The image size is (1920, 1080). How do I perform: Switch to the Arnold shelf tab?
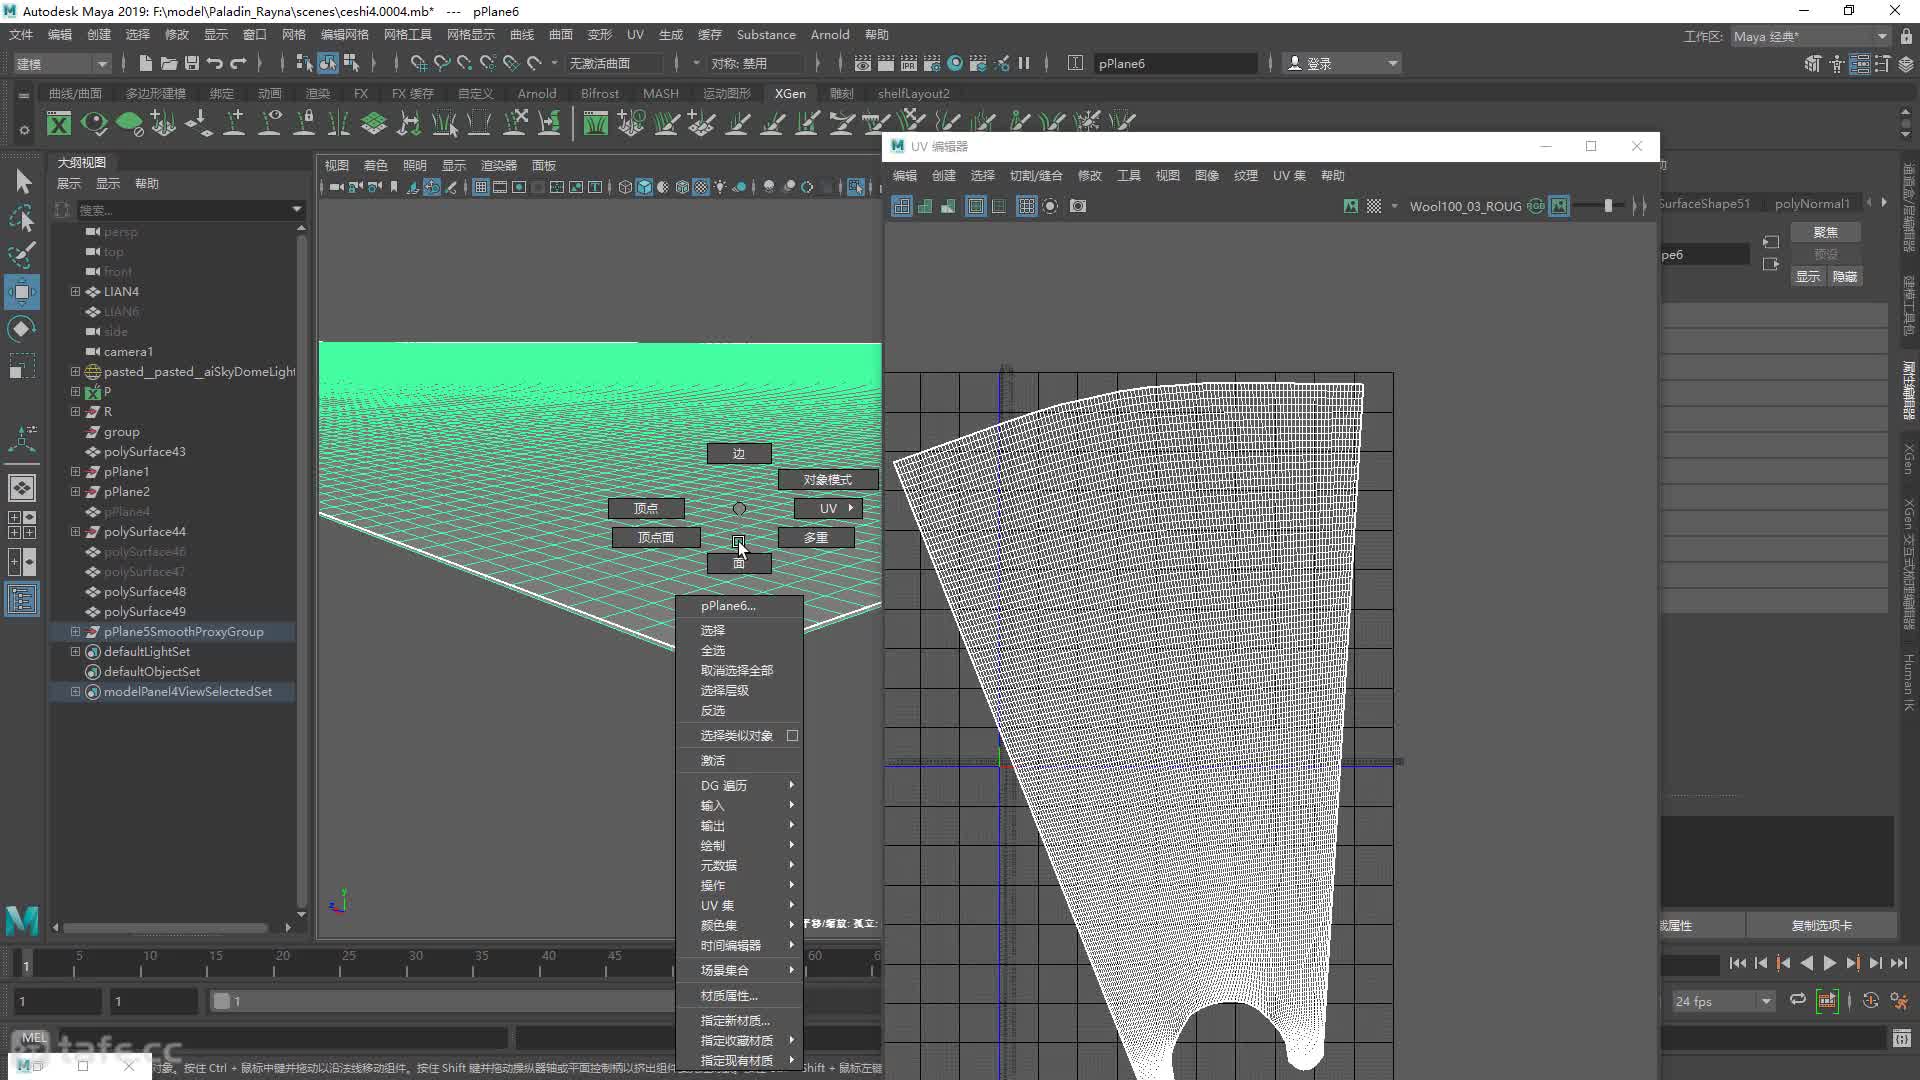pyautogui.click(x=536, y=93)
